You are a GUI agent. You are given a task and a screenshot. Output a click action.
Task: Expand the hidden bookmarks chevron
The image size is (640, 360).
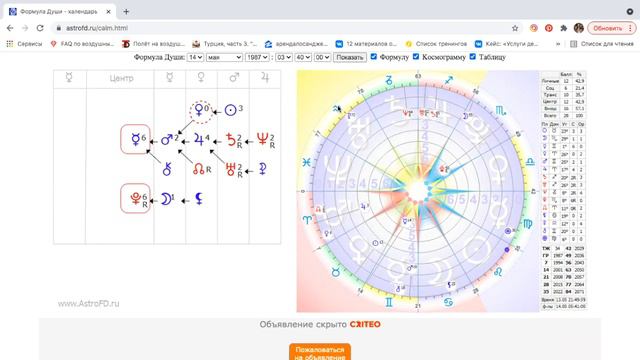[x=558, y=44]
